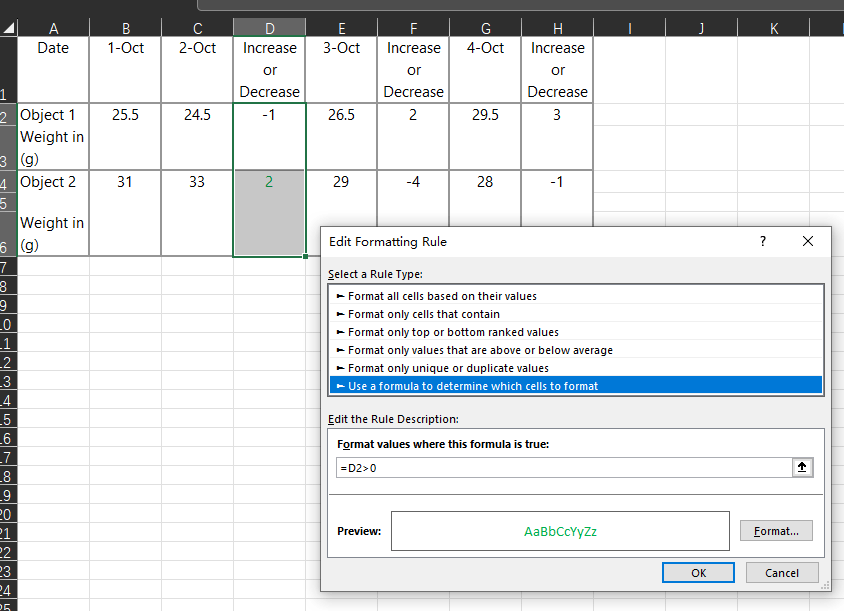
Task: Select column B header
Action: (125, 28)
